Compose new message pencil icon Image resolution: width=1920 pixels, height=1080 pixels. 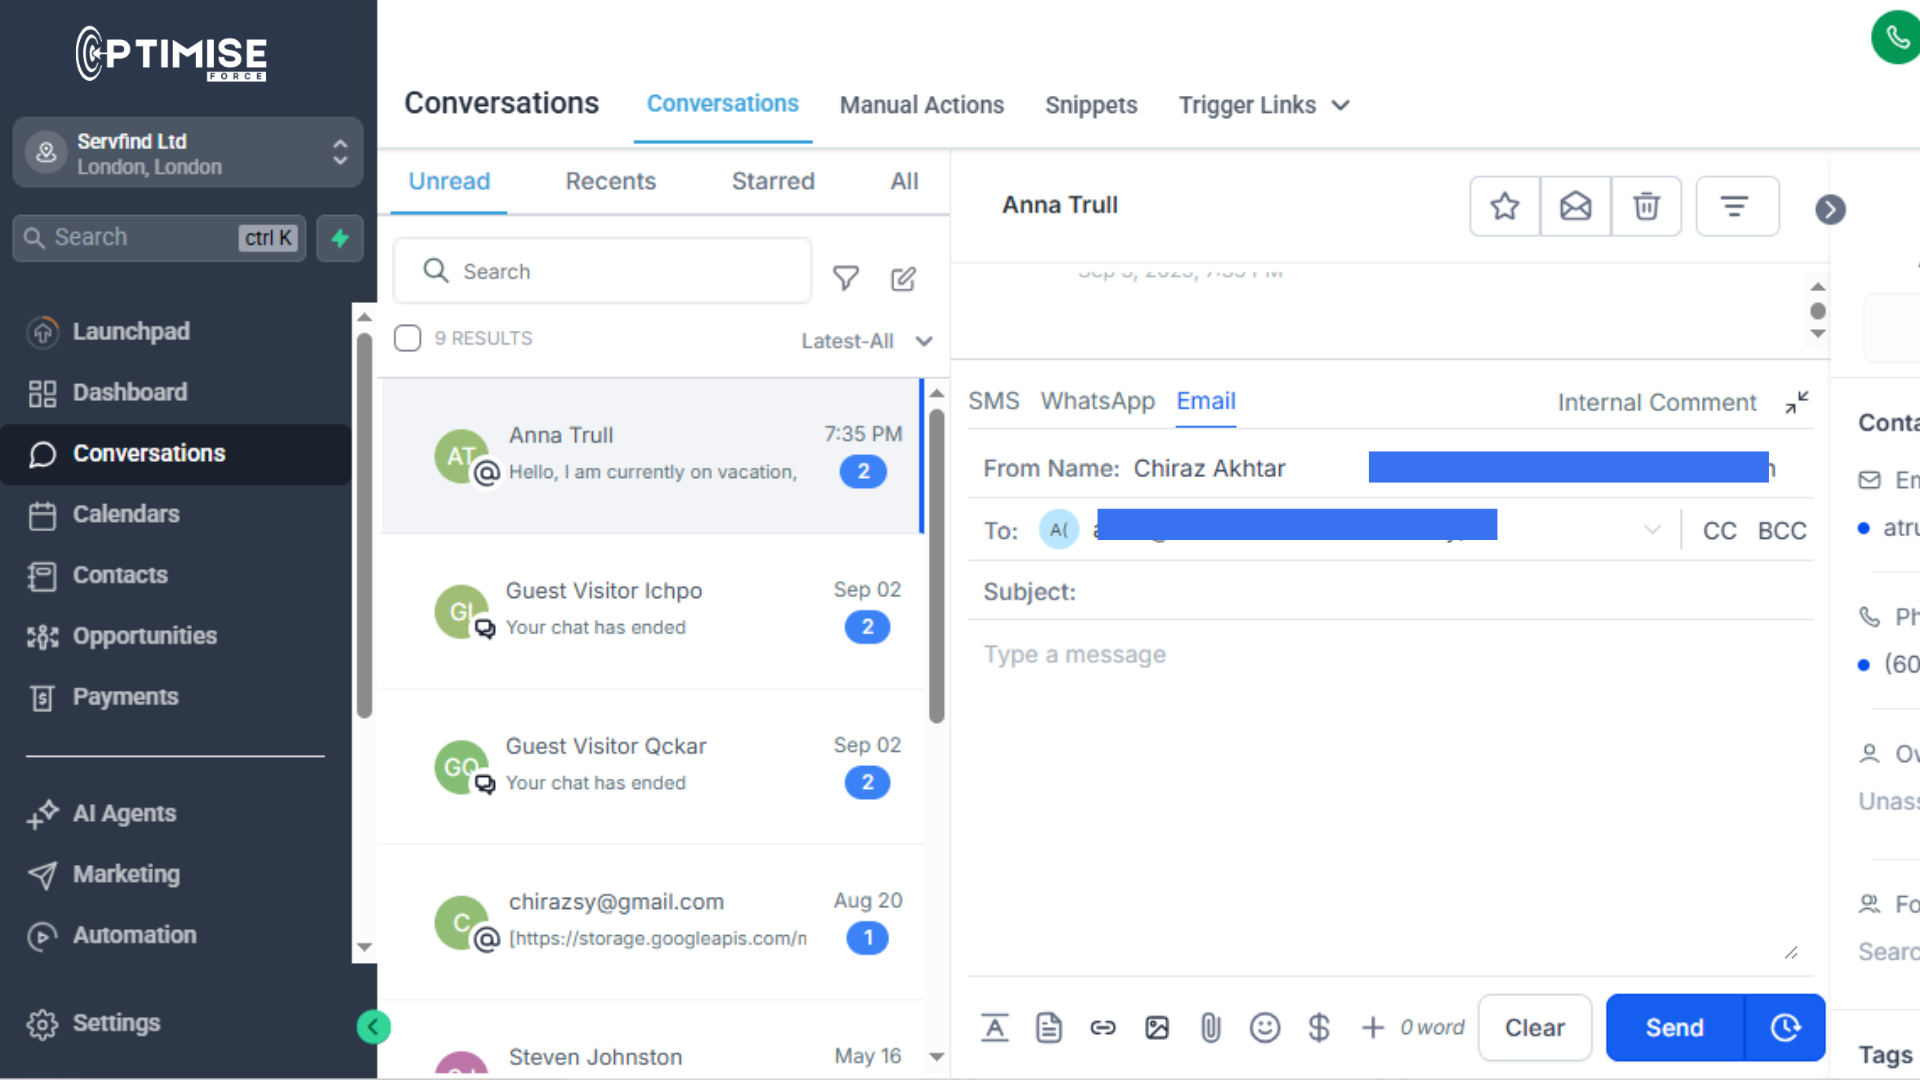(903, 279)
